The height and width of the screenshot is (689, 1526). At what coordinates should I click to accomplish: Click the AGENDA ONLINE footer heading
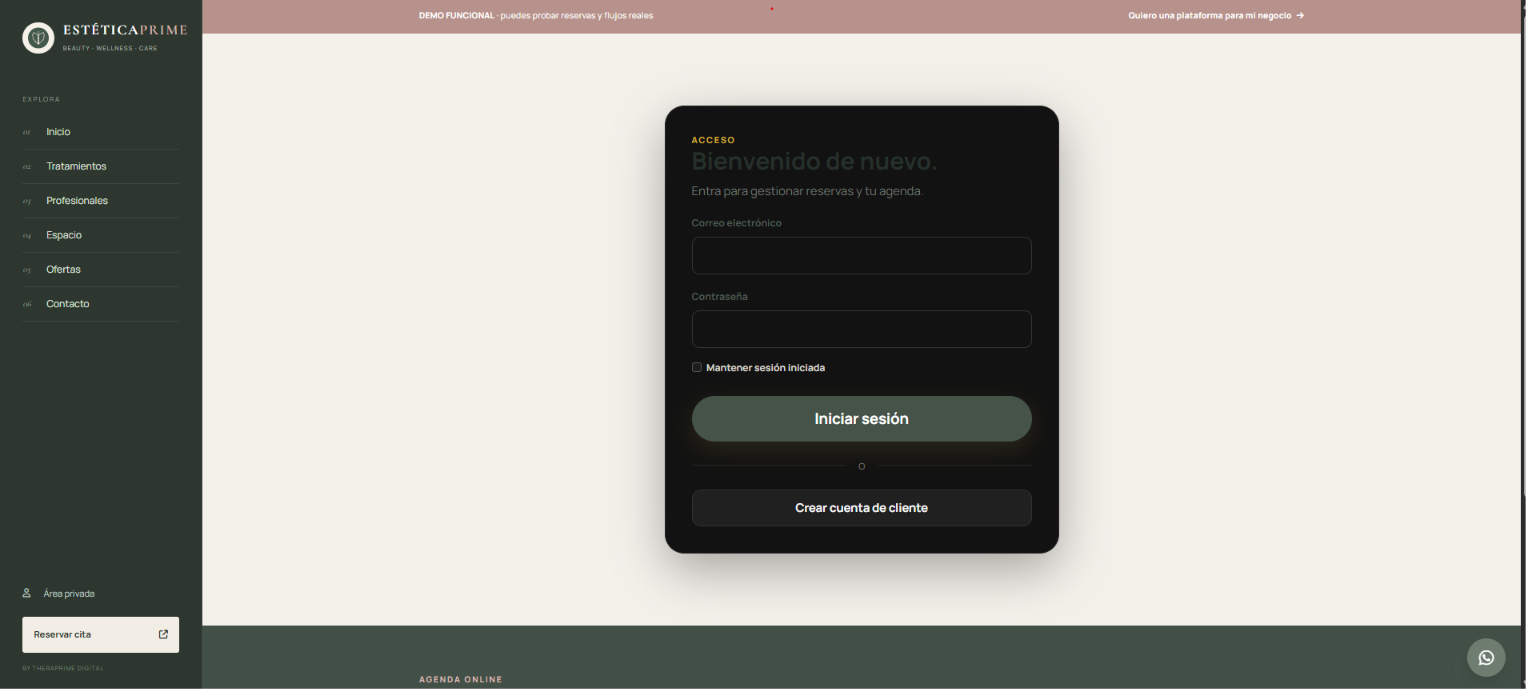coord(461,680)
